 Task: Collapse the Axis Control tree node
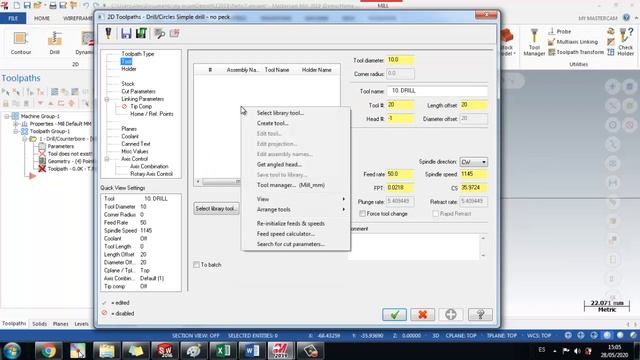pos(107,159)
